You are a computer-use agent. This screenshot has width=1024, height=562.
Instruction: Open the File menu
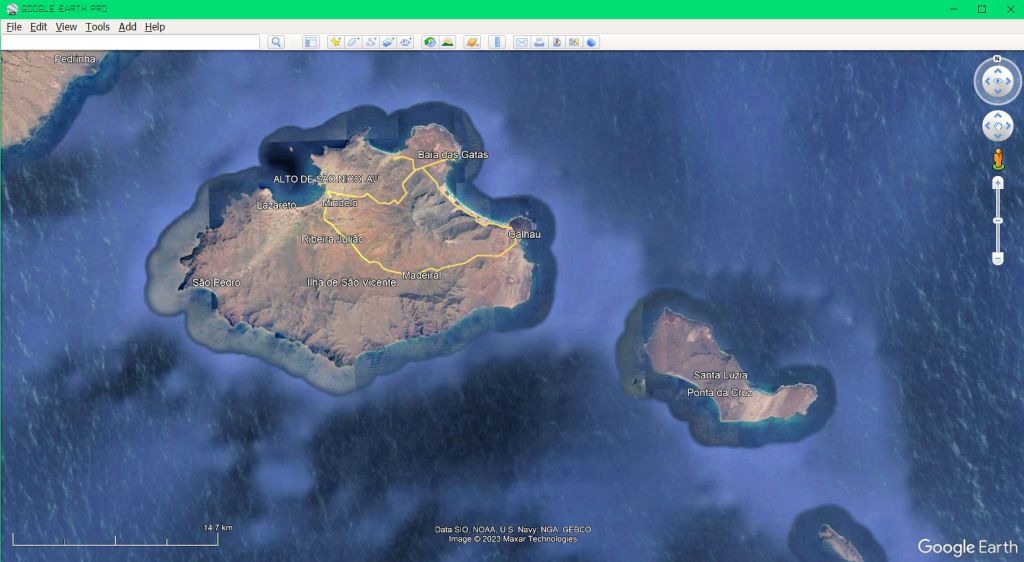14,27
